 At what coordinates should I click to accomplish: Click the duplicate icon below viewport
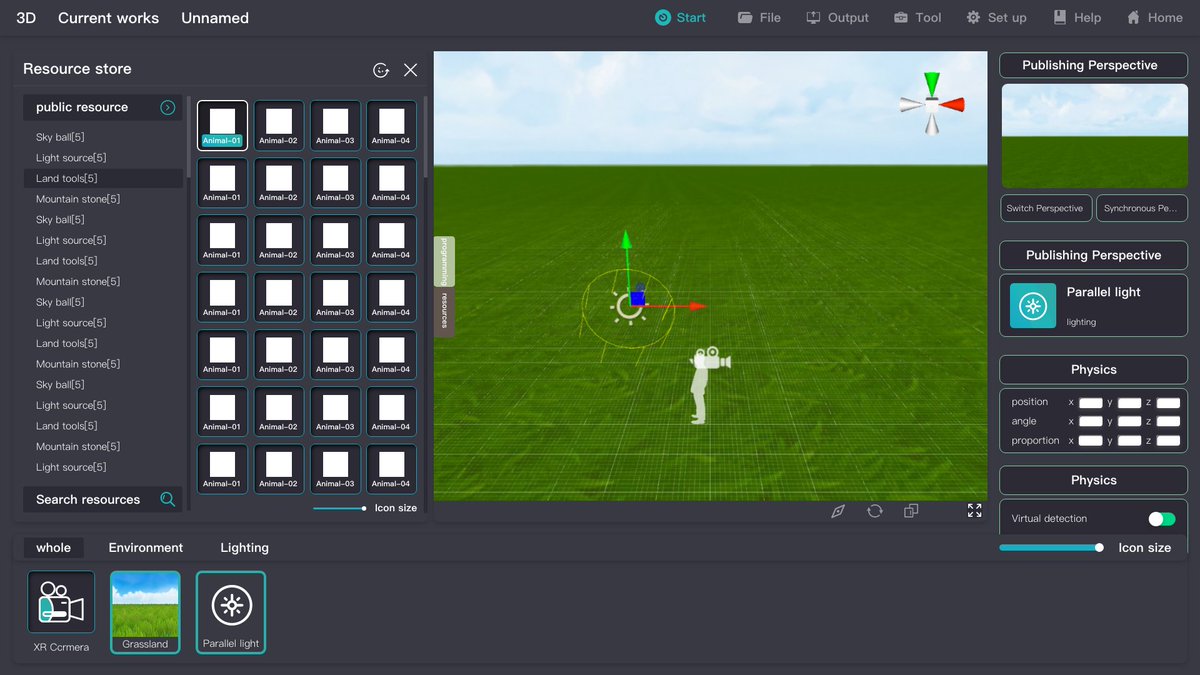[911, 511]
